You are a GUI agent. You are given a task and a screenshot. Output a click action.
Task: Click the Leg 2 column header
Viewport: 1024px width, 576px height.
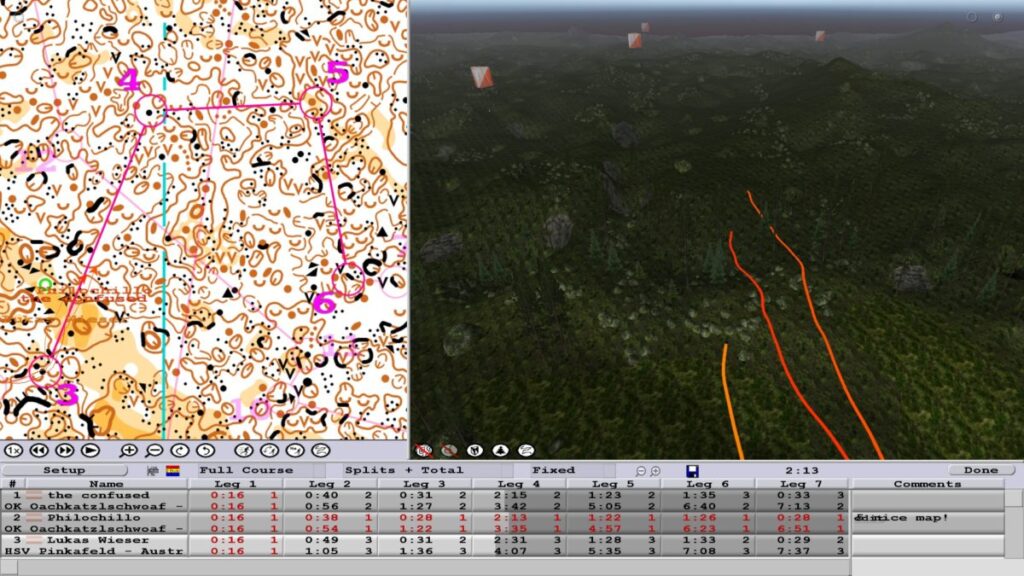(330, 484)
